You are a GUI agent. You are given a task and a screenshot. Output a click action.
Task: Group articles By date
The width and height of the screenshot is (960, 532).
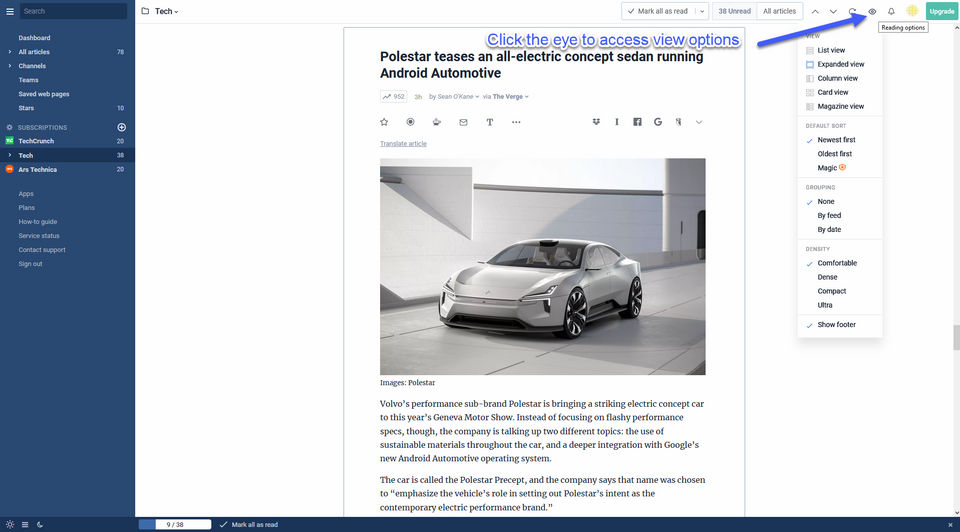830,230
